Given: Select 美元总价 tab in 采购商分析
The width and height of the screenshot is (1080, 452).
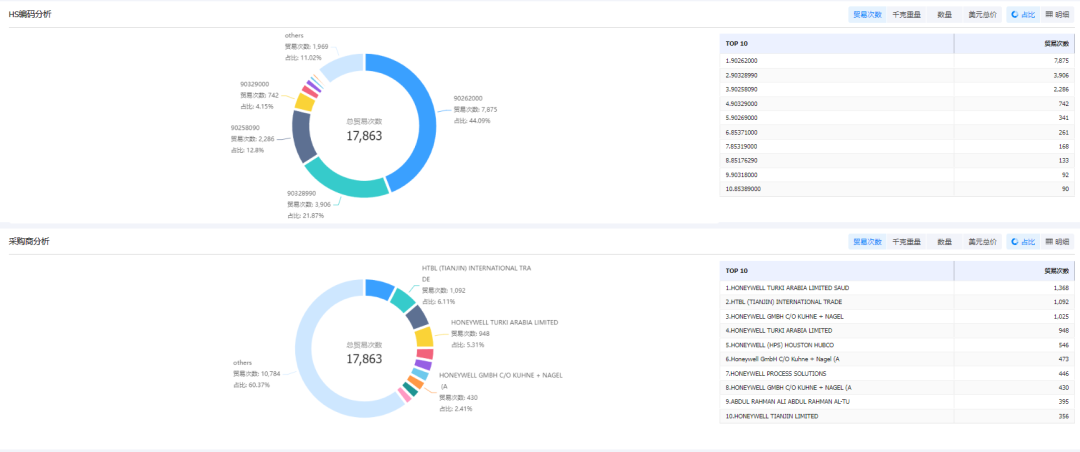Looking at the screenshot, I should [x=981, y=241].
